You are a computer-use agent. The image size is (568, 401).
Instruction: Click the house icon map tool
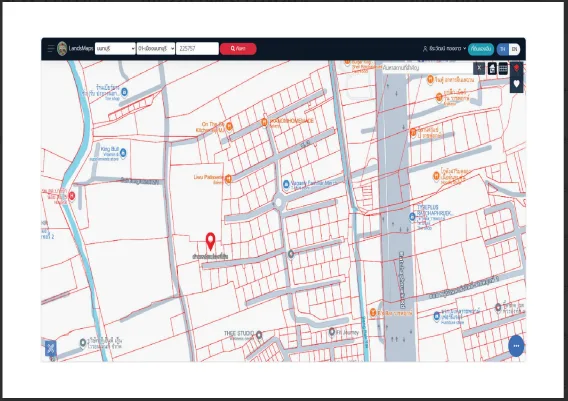(492, 68)
